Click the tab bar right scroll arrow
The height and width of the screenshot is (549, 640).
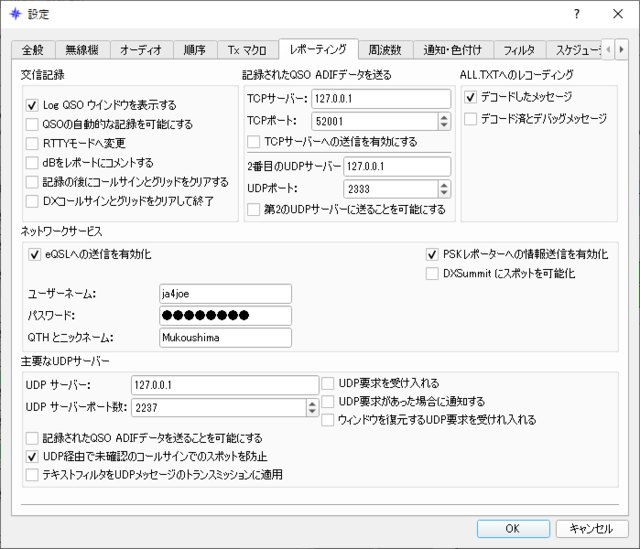622,50
